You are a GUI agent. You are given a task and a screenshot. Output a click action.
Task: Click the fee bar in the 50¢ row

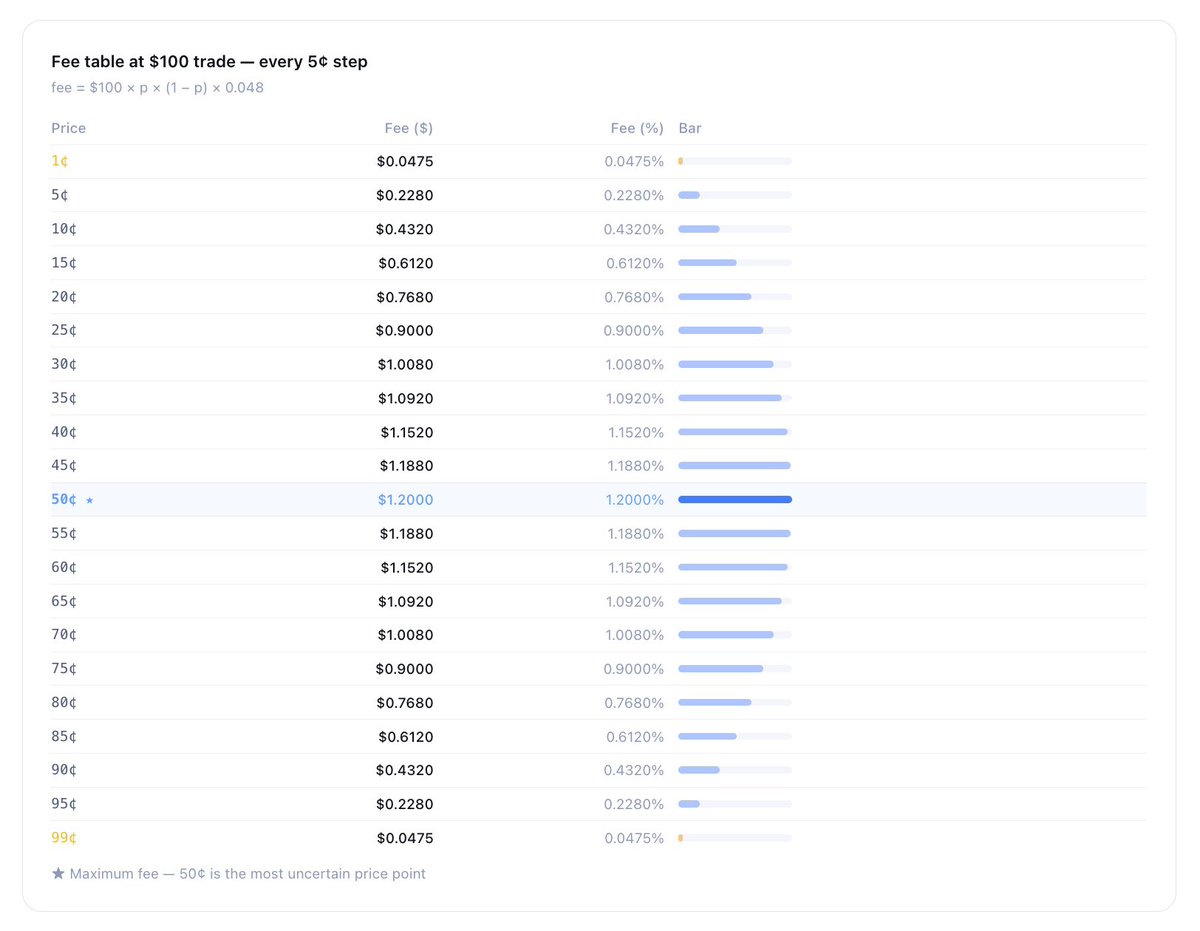(735, 500)
